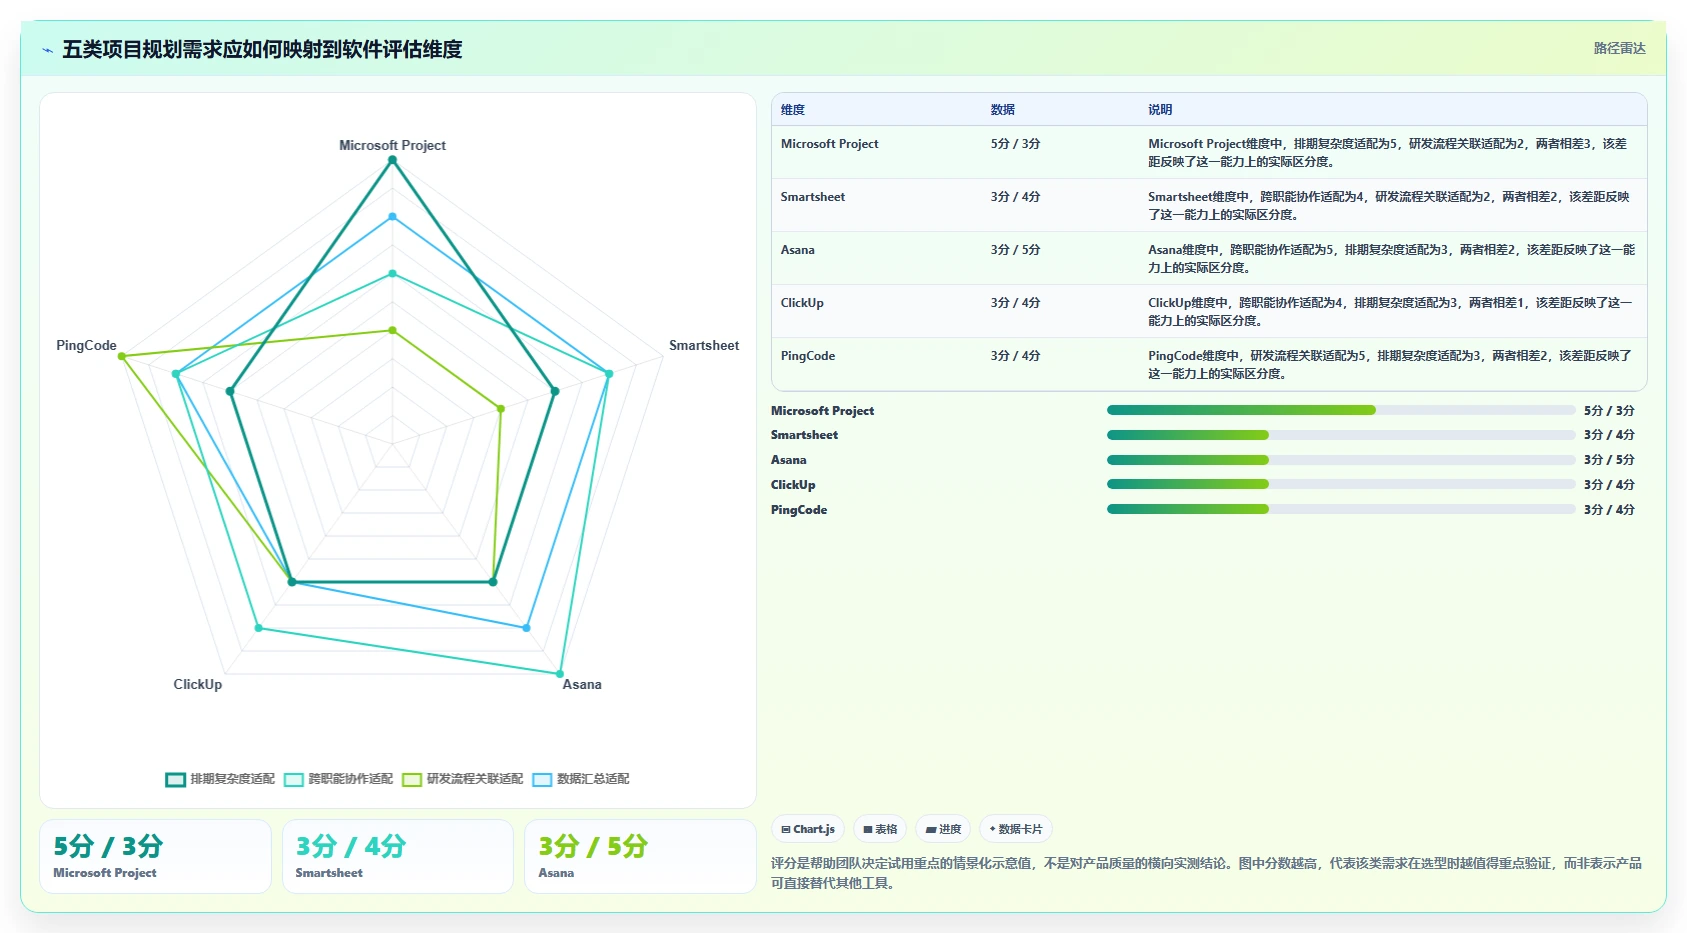Open the 3分 / 5分 Asana stat card
1687x933 pixels.
[x=640, y=856]
